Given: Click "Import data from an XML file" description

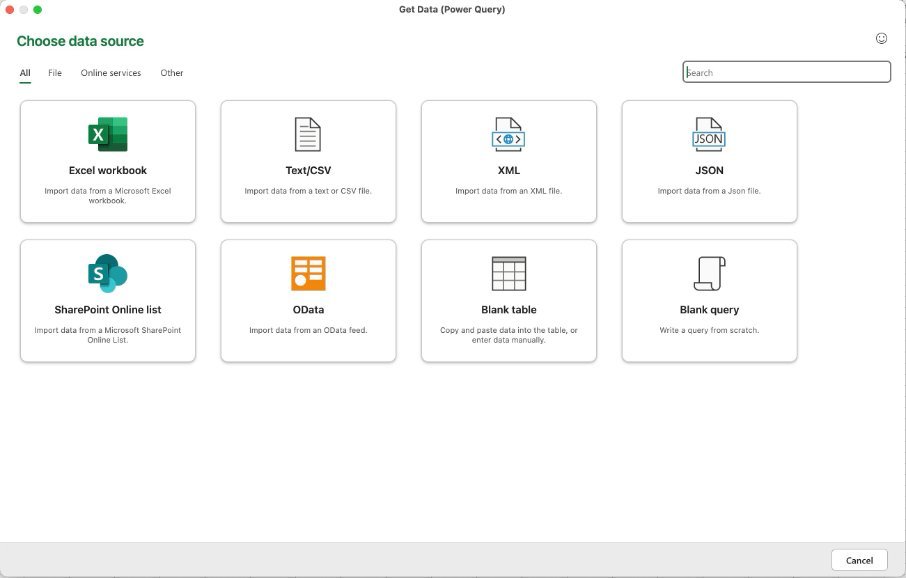Looking at the screenshot, I should (508, 191).
